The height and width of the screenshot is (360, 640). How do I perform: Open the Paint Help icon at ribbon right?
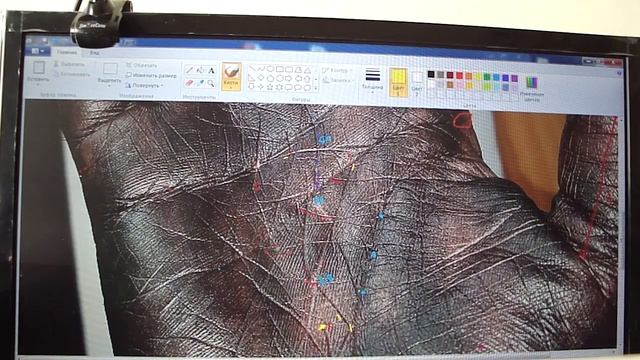click(x=619, y=73)
